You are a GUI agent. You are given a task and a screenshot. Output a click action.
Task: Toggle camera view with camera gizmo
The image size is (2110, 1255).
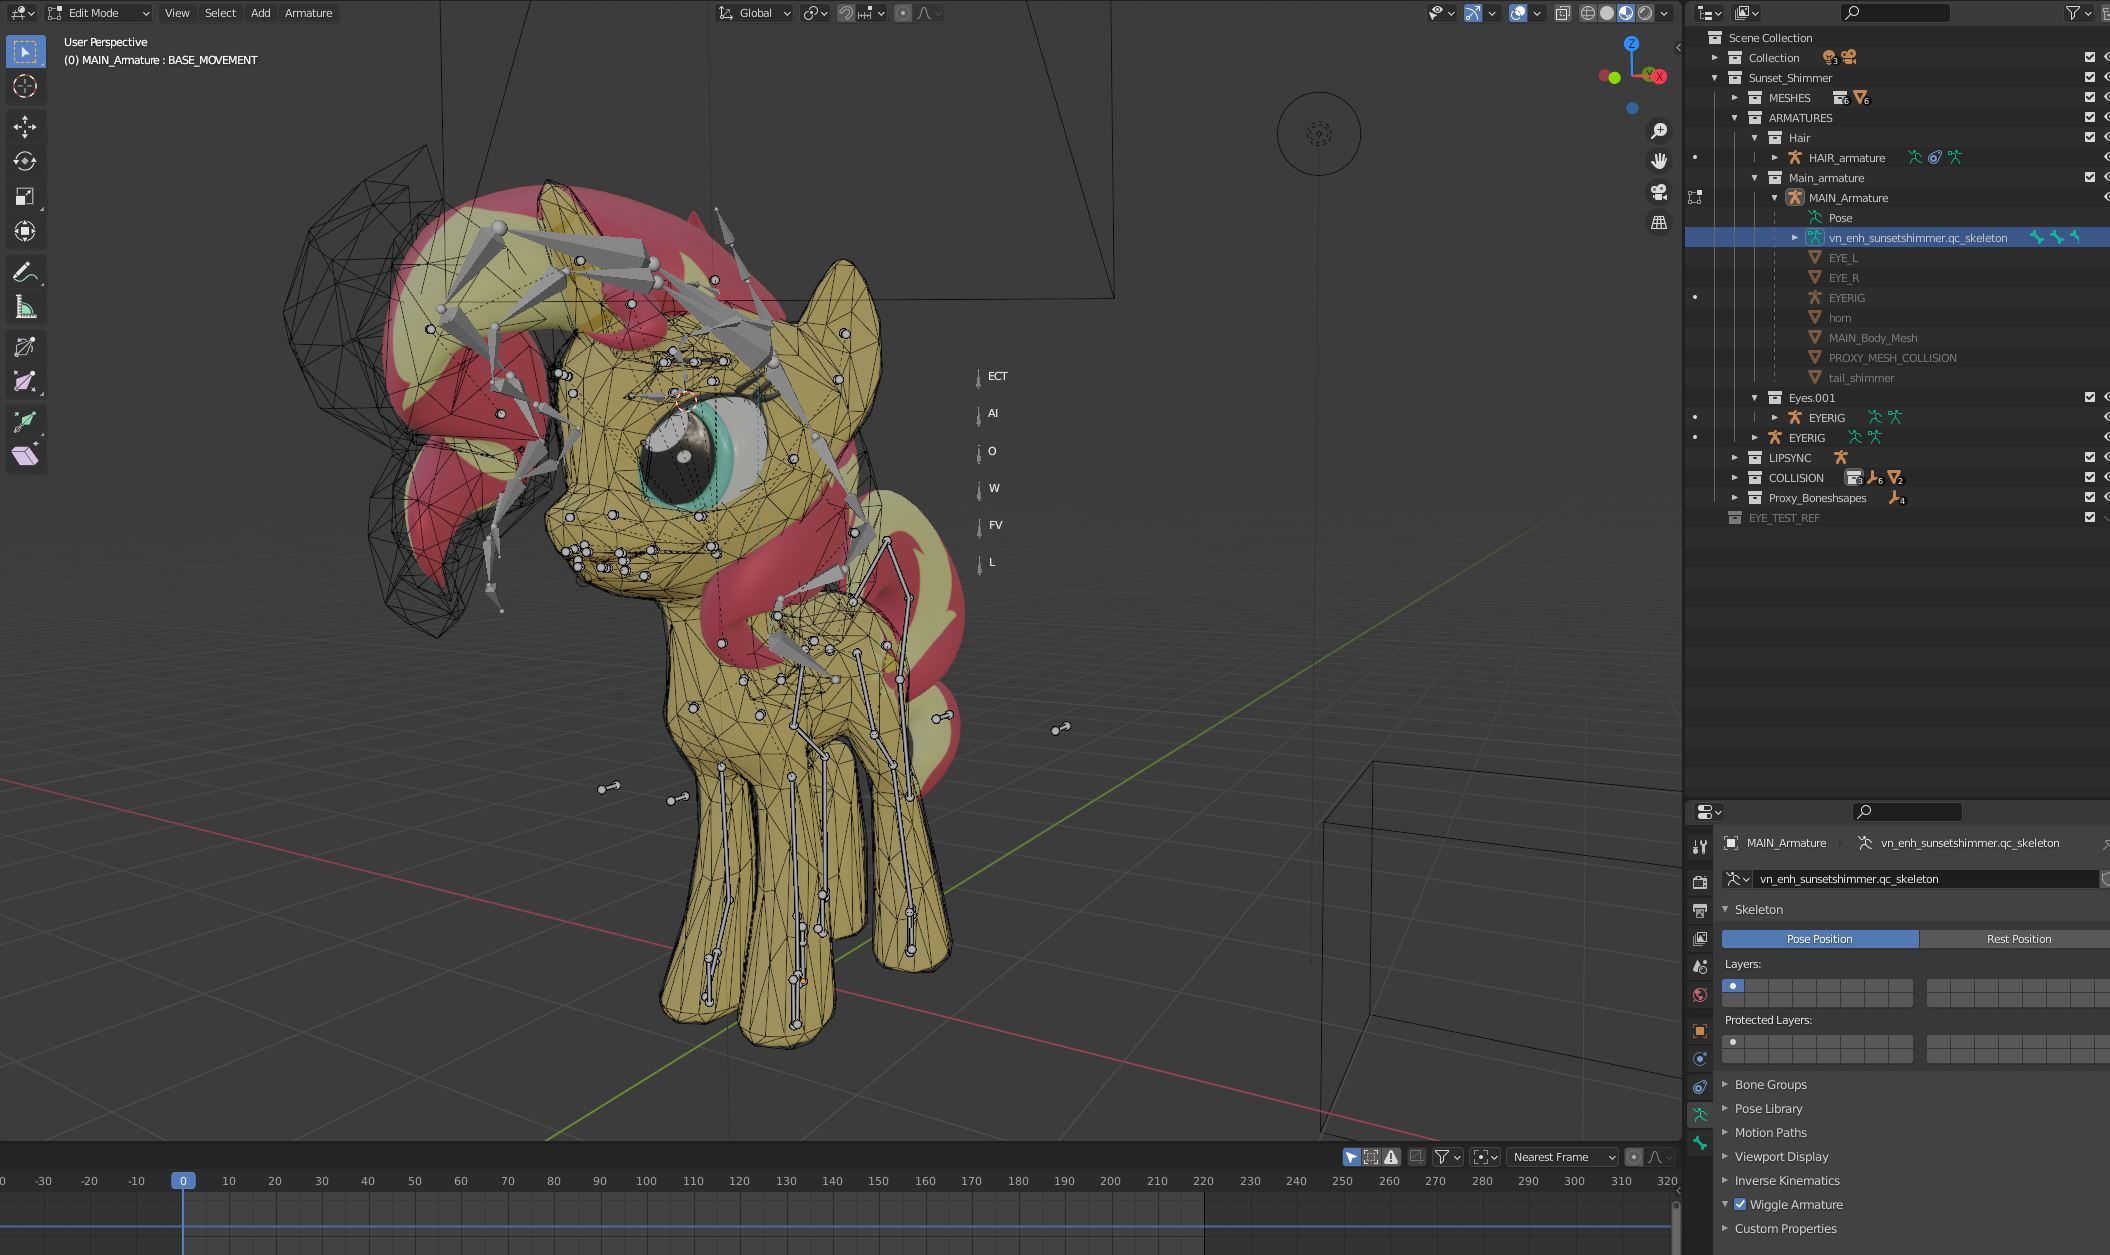click(x=1659, y=192)
